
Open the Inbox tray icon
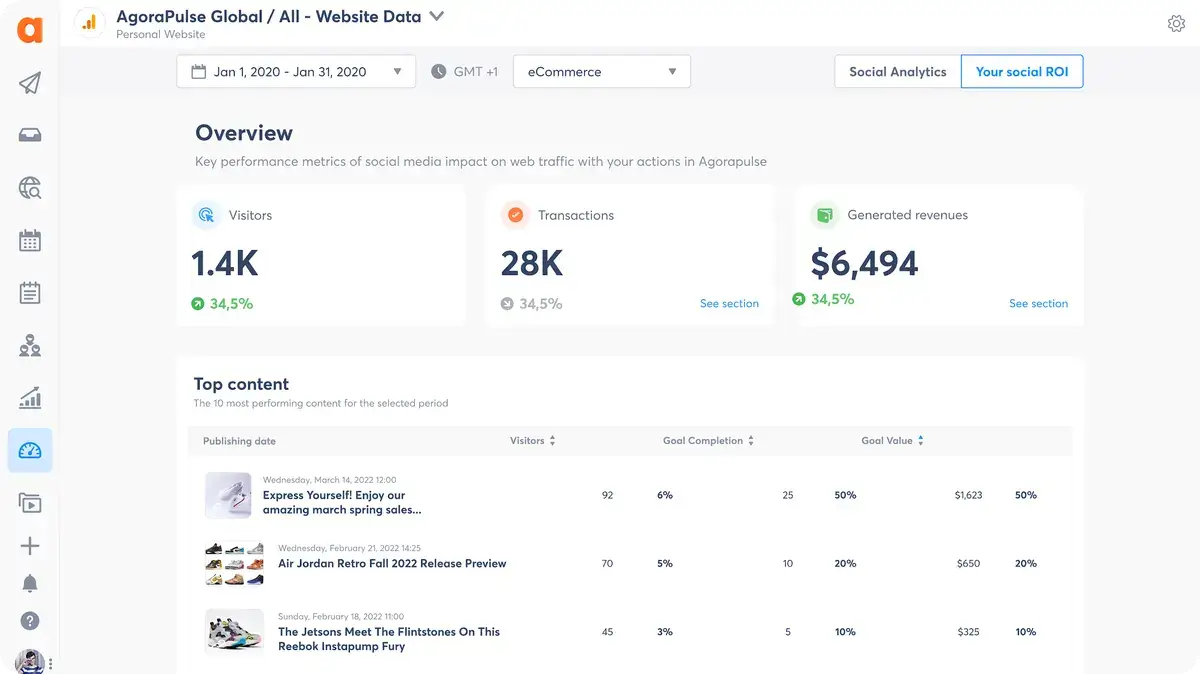point(29,135)
